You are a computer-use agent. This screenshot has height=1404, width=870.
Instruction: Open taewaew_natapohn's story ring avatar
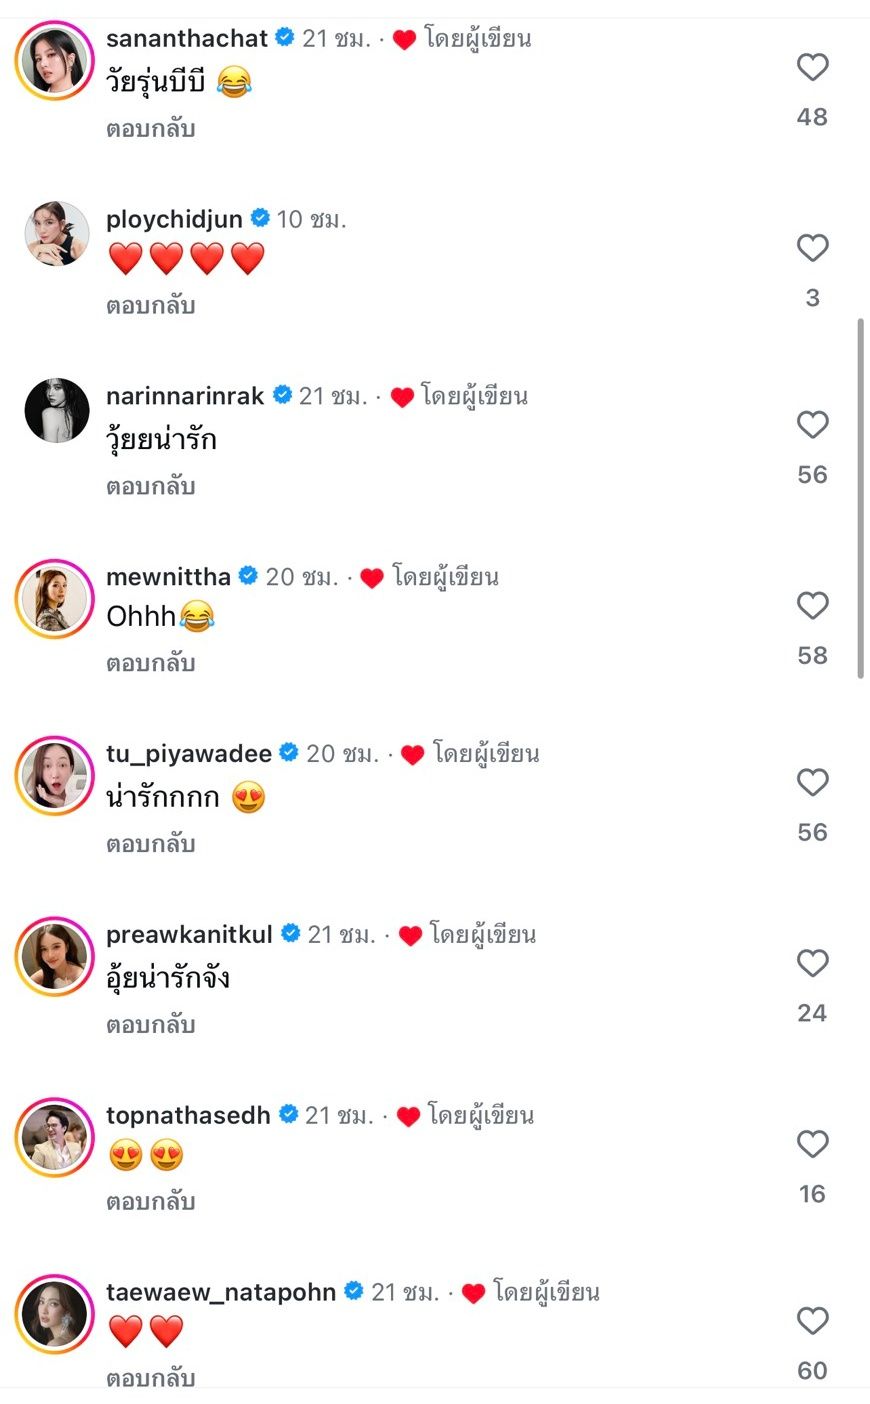tap(55, 1314)
